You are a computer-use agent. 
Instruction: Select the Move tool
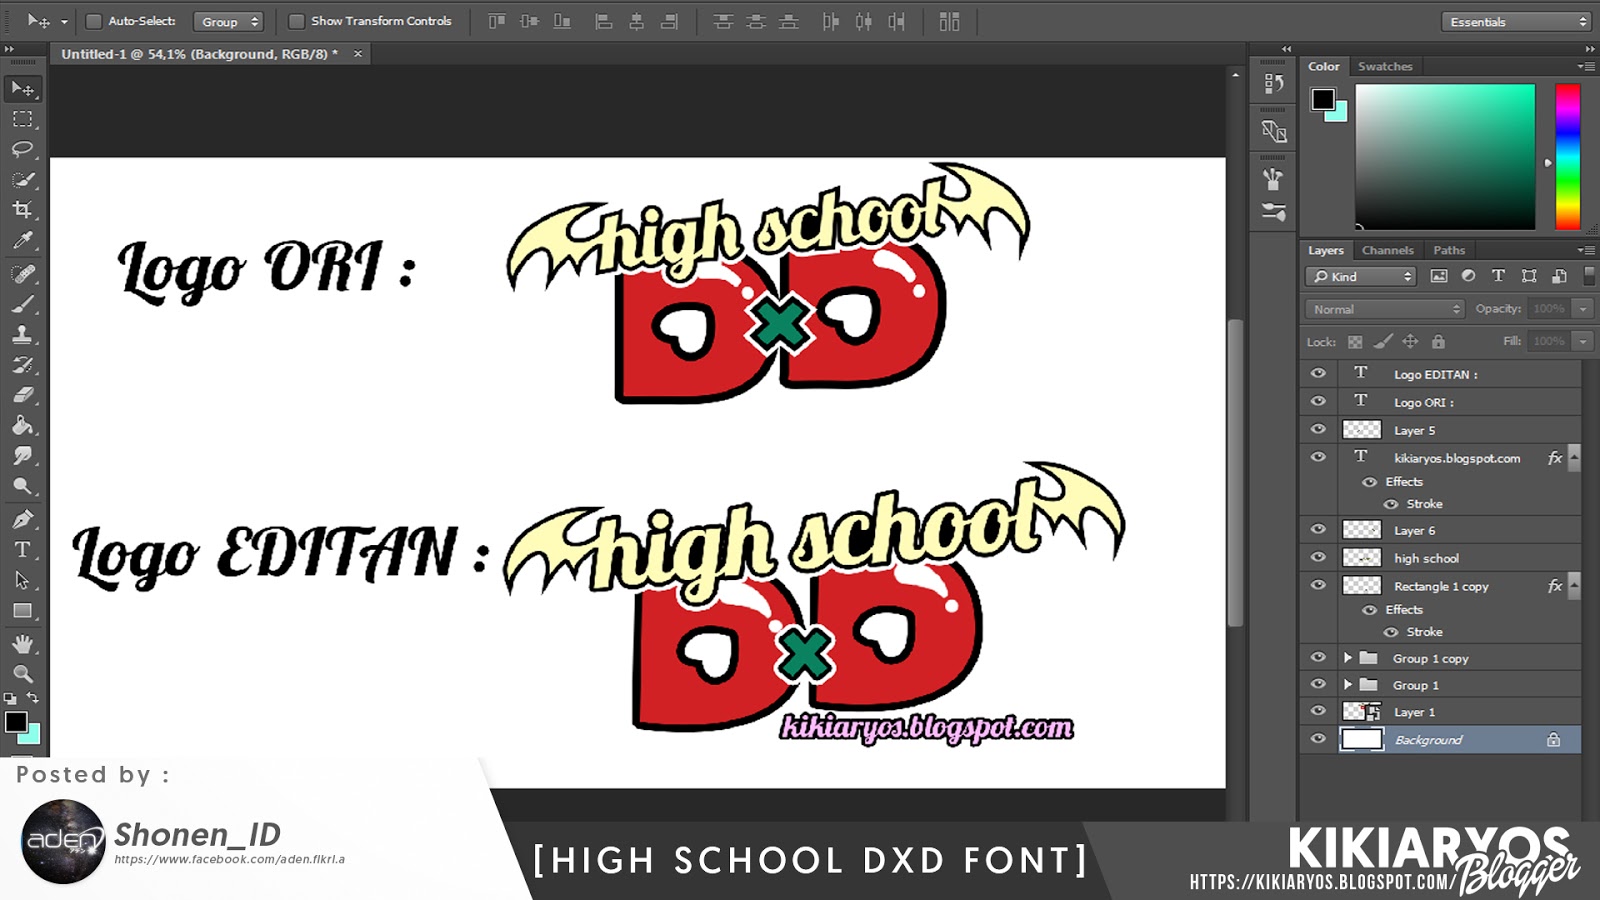coord(23,89)
